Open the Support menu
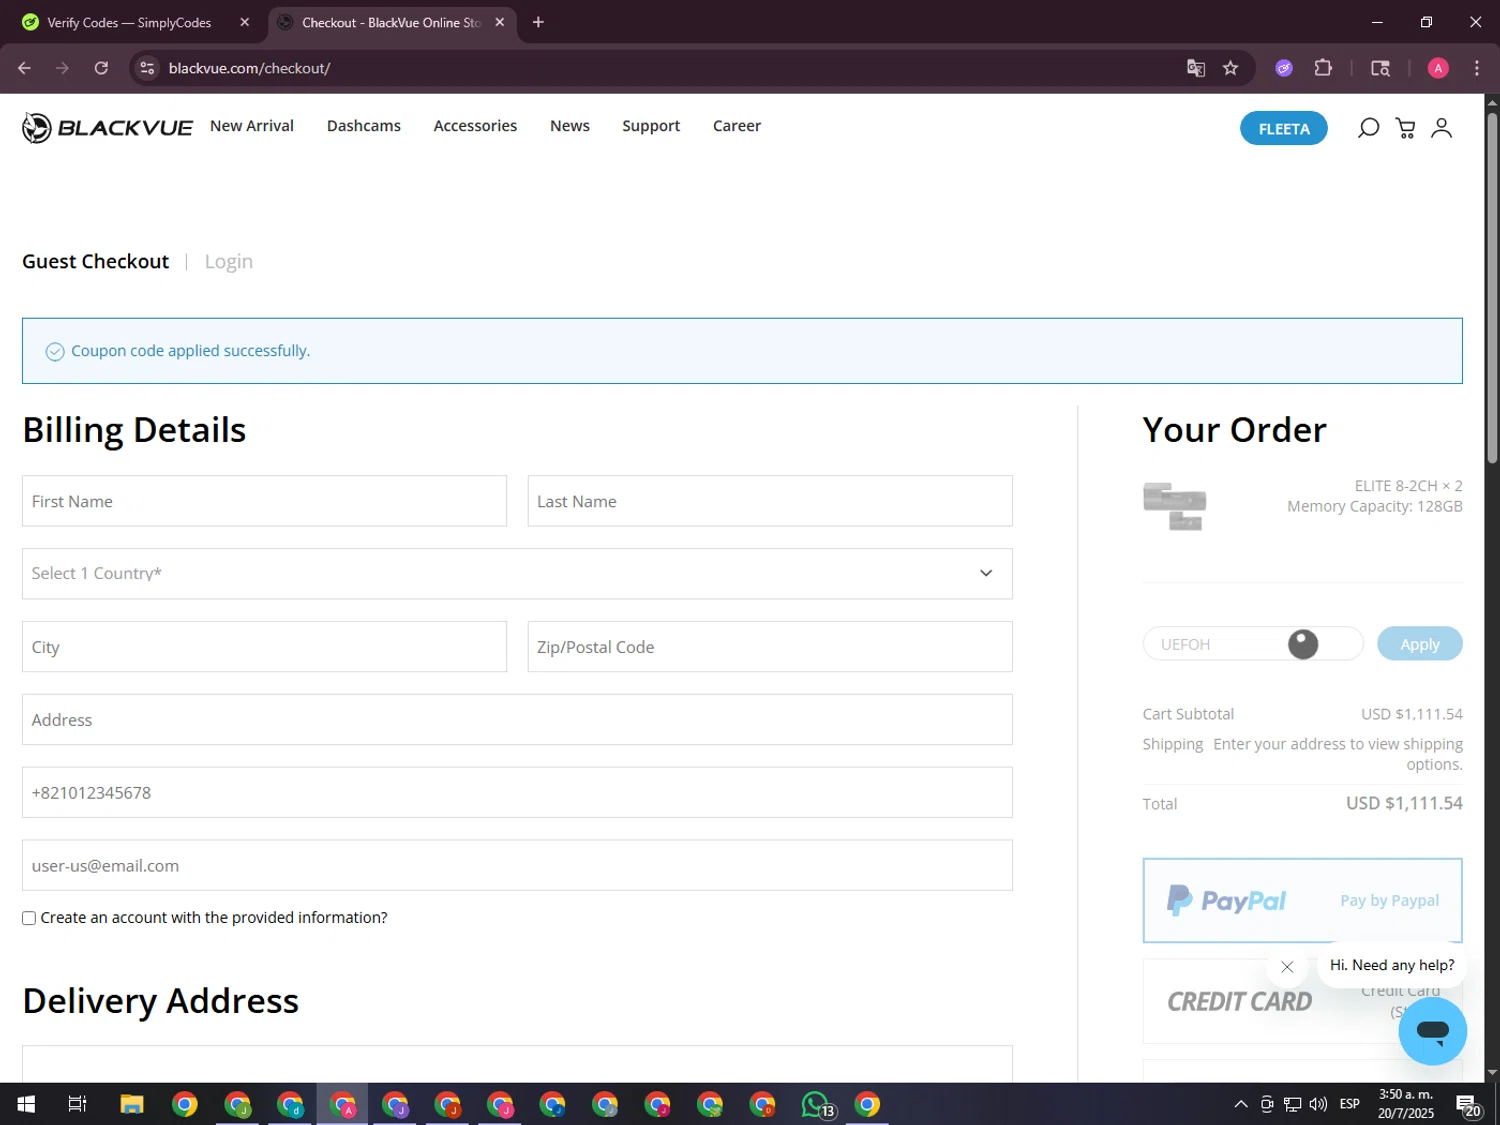This screenshot has width=1500, height=1125. point(651,126)
